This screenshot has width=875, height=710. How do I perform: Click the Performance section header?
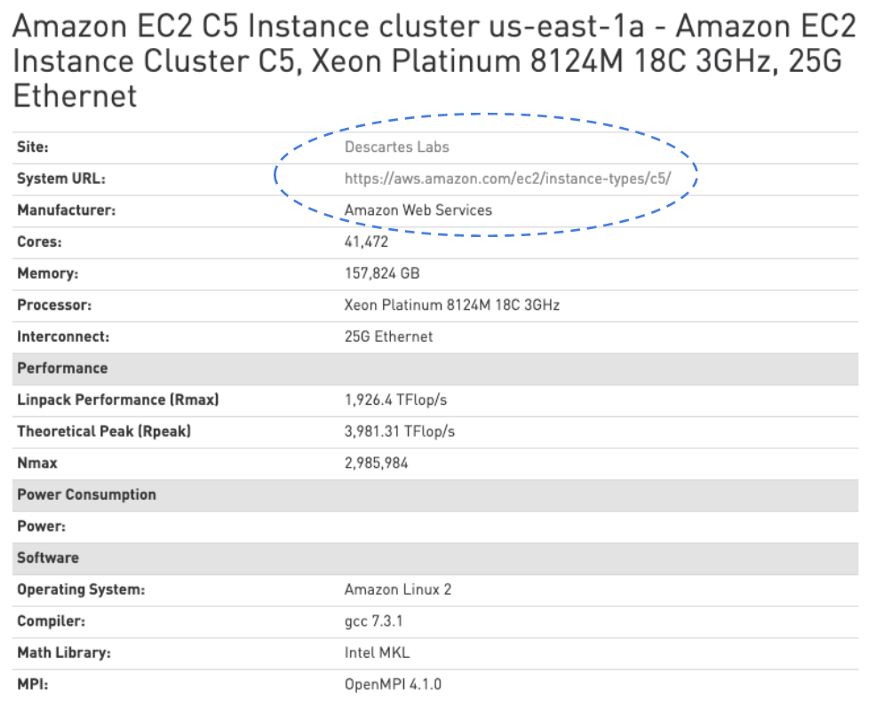(x=62, y=368)
